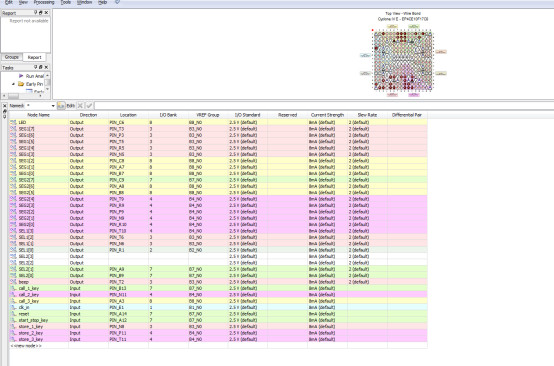Viewport: 554px width, 366px height.
Task: Click the Tasks panel scroll-up arrow
Action: pos(48,75)
